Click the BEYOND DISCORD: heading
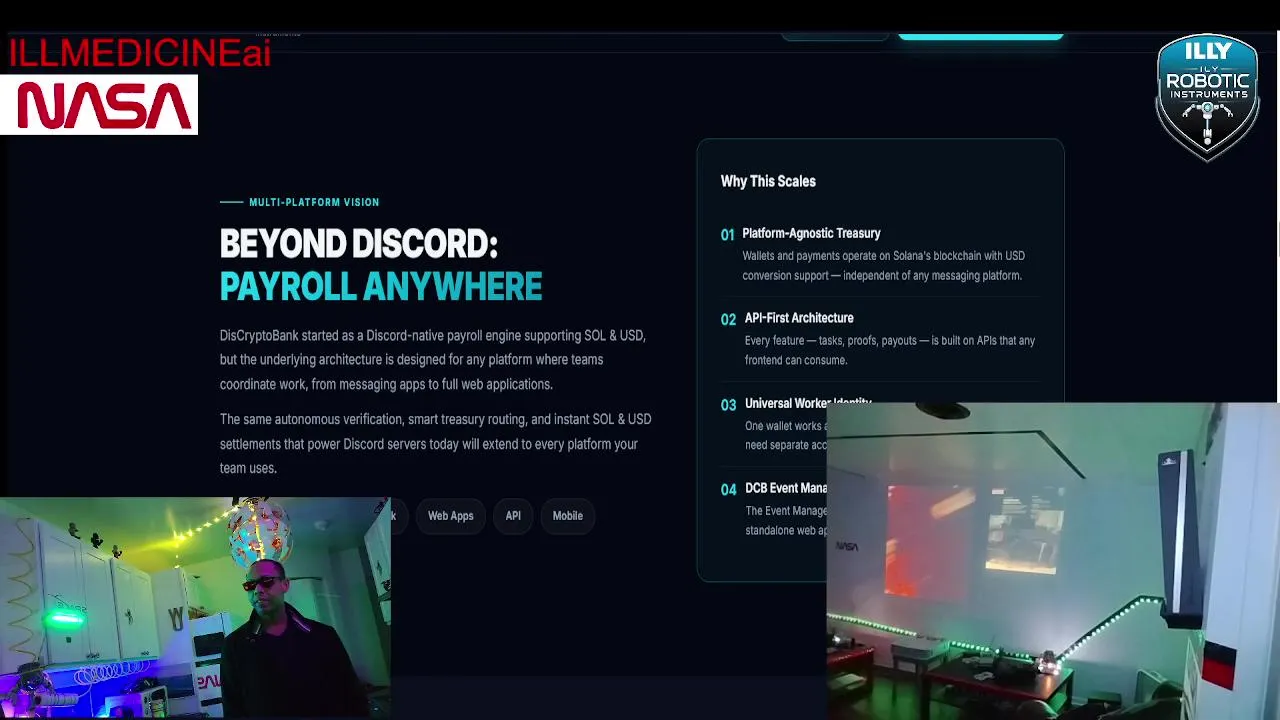 [x=358, y=244]
